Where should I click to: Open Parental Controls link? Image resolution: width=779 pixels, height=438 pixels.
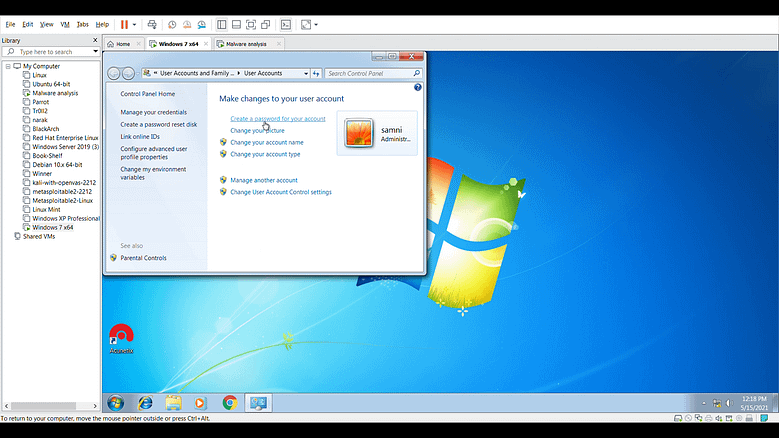(143, 258)
